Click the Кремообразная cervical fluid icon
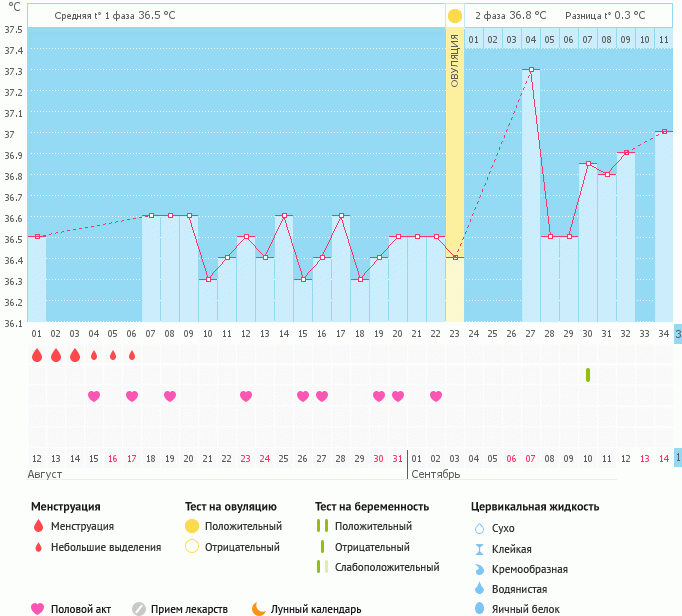Screen dimensions: 682x616 pyautogui.click(x=479, y=568)
